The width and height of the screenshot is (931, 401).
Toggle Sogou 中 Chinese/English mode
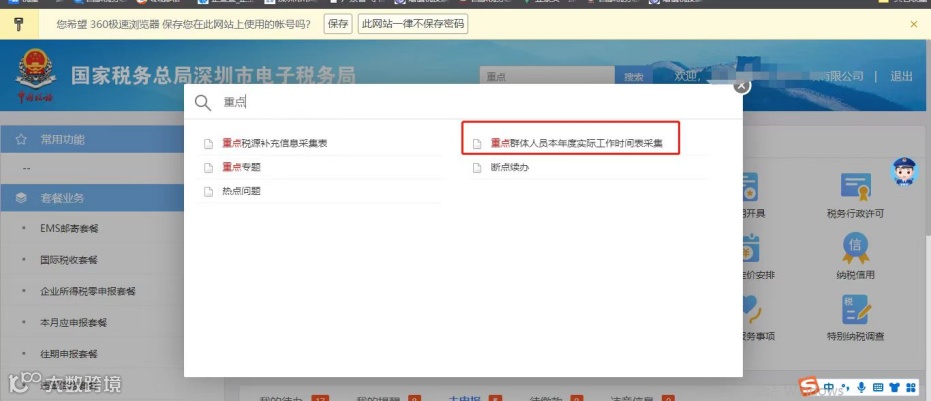(x=829, y=387)
